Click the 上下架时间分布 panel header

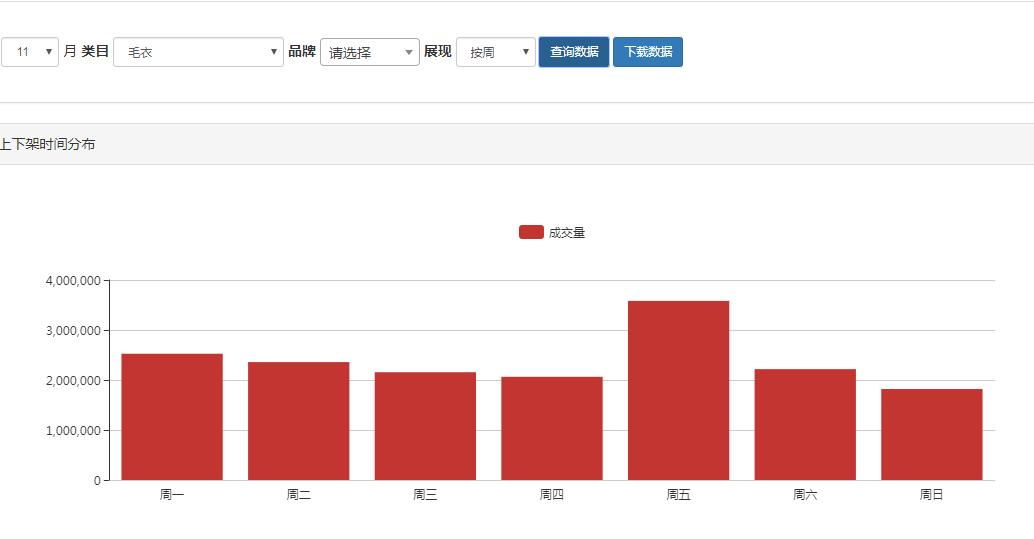coord(48,145)
